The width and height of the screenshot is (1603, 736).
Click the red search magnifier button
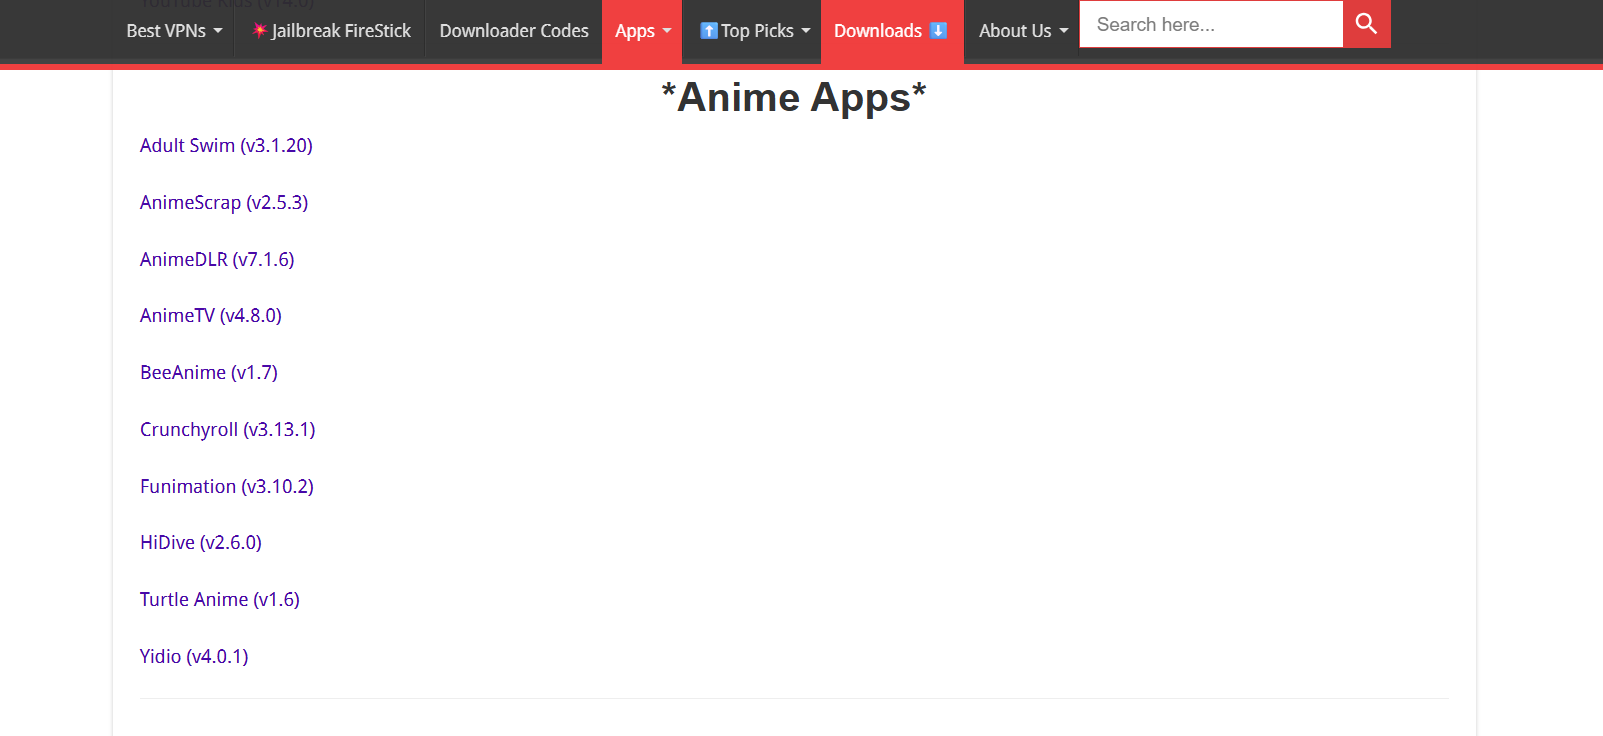(x=1366, y=23)
